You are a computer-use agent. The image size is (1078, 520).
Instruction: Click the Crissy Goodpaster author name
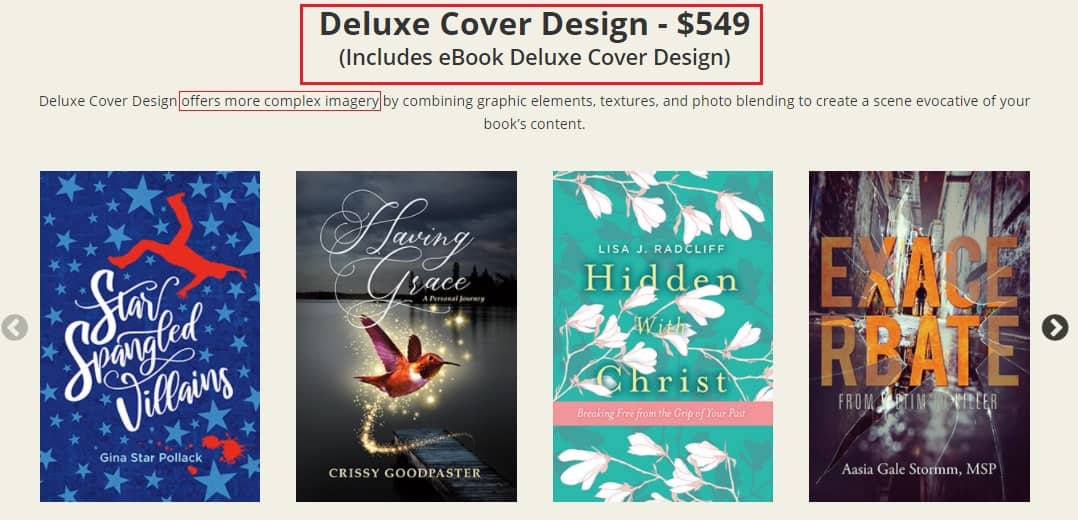(x=405, y=473)
